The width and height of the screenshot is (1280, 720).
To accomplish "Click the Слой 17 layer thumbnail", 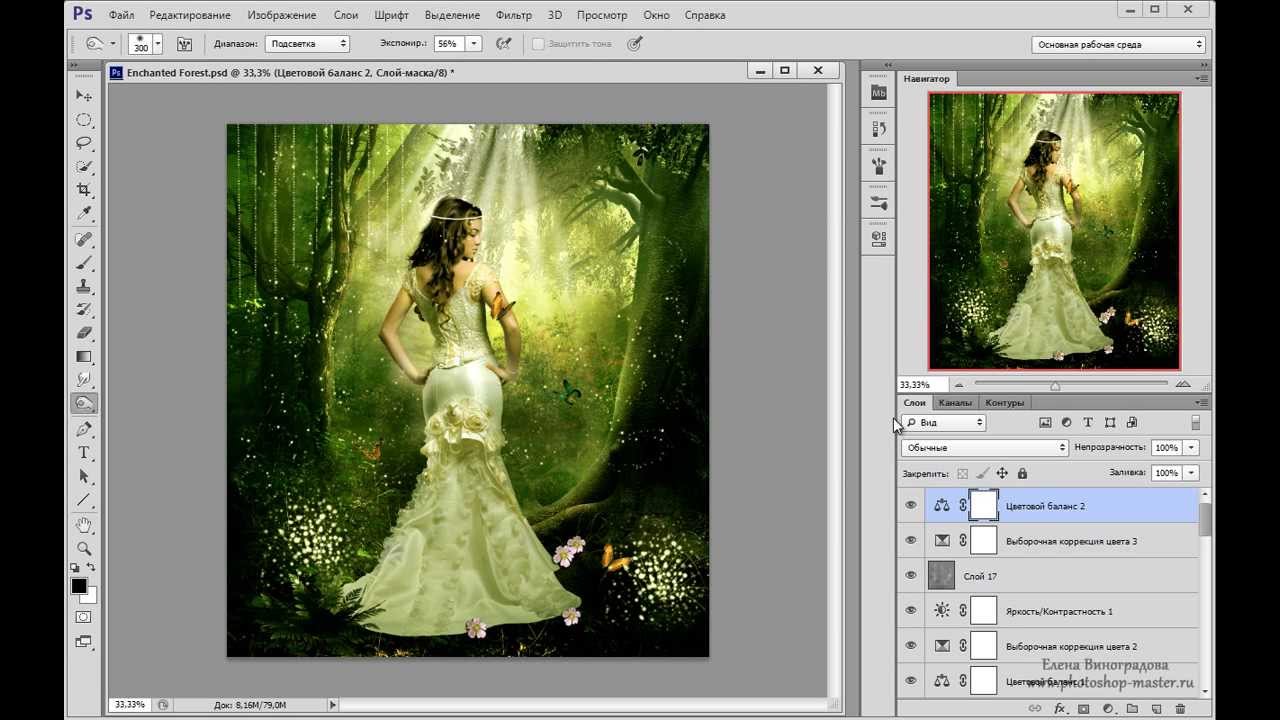I will point(941,576).
